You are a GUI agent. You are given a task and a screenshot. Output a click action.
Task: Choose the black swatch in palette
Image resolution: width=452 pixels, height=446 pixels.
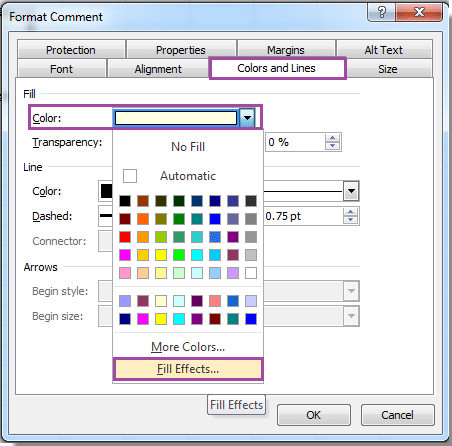pos(125,201)
